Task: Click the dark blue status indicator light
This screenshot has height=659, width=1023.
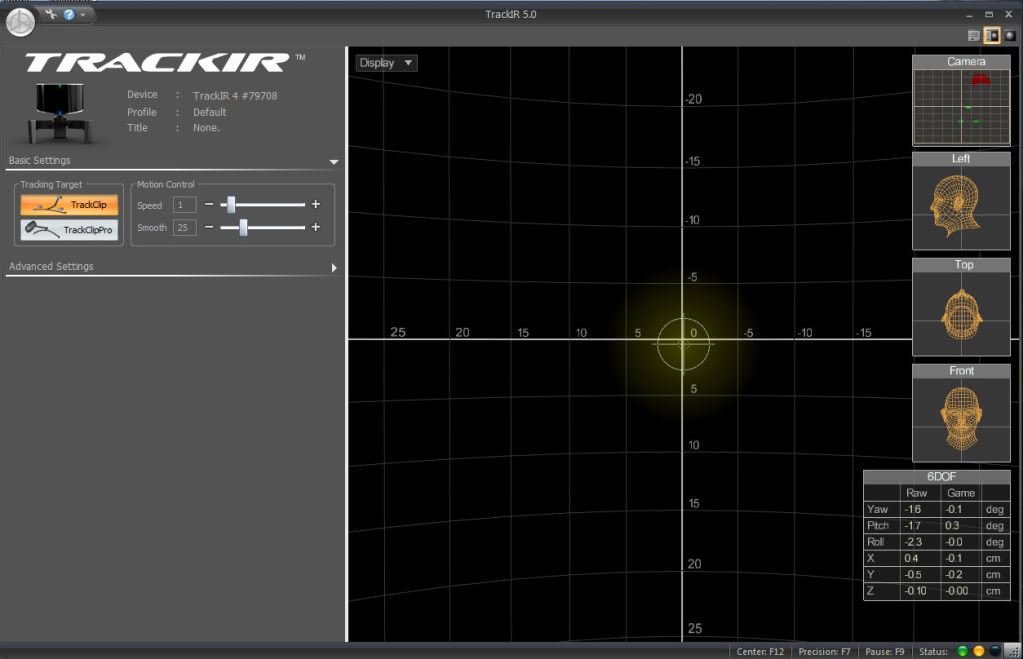Action: click(x=994, y=651)
